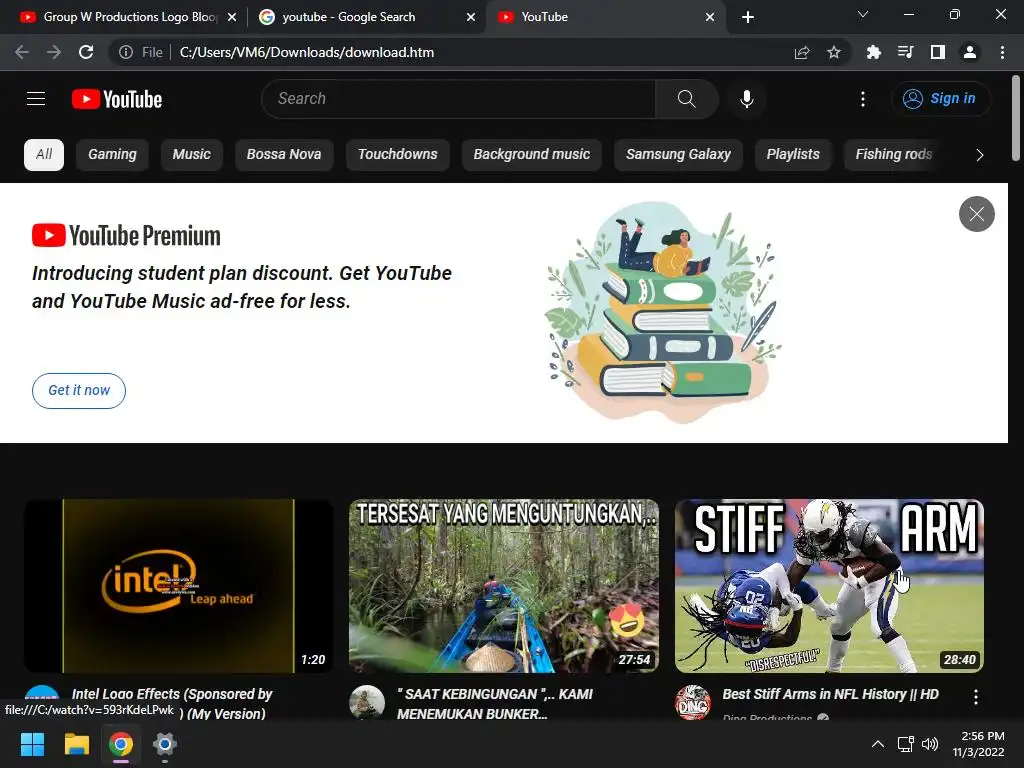
Task: Select the Touchdowns filter chip
Action: (x=398, y=155)
